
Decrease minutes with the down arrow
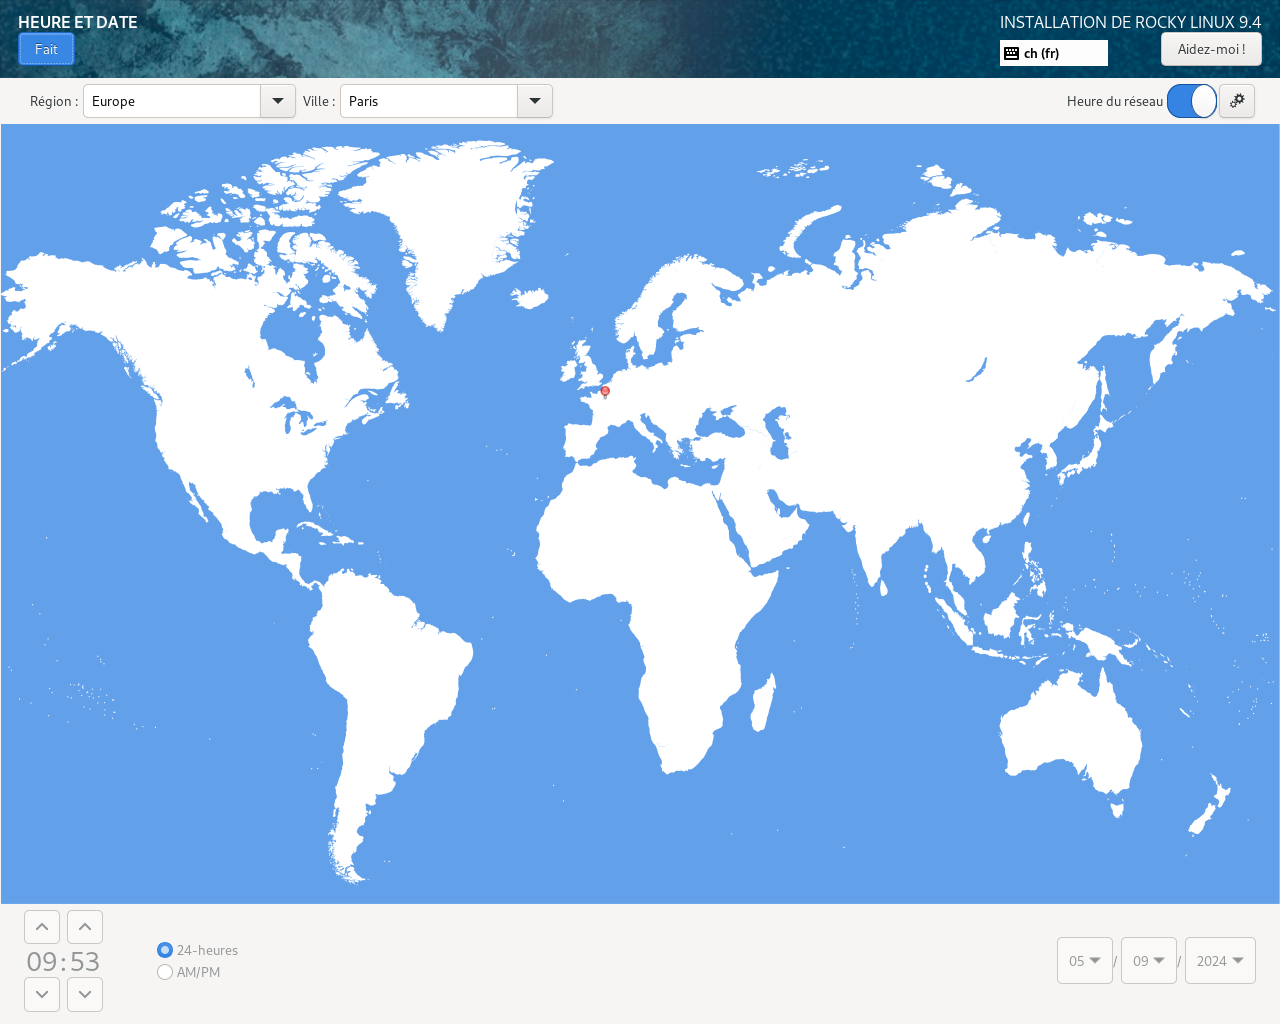[x=85, y=994]
